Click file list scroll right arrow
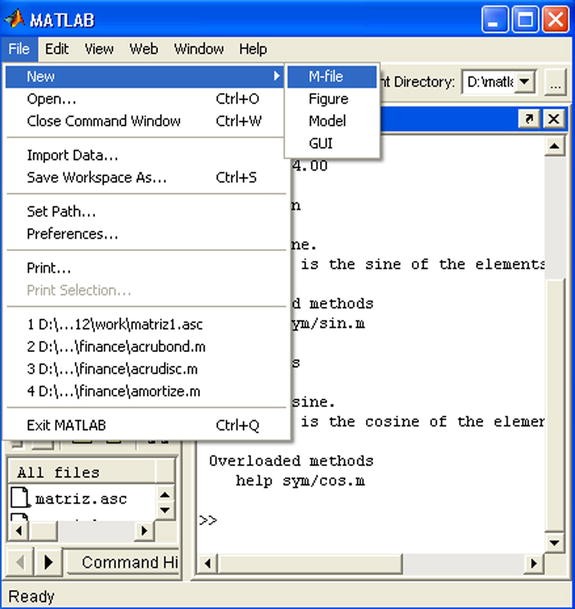 145,531
